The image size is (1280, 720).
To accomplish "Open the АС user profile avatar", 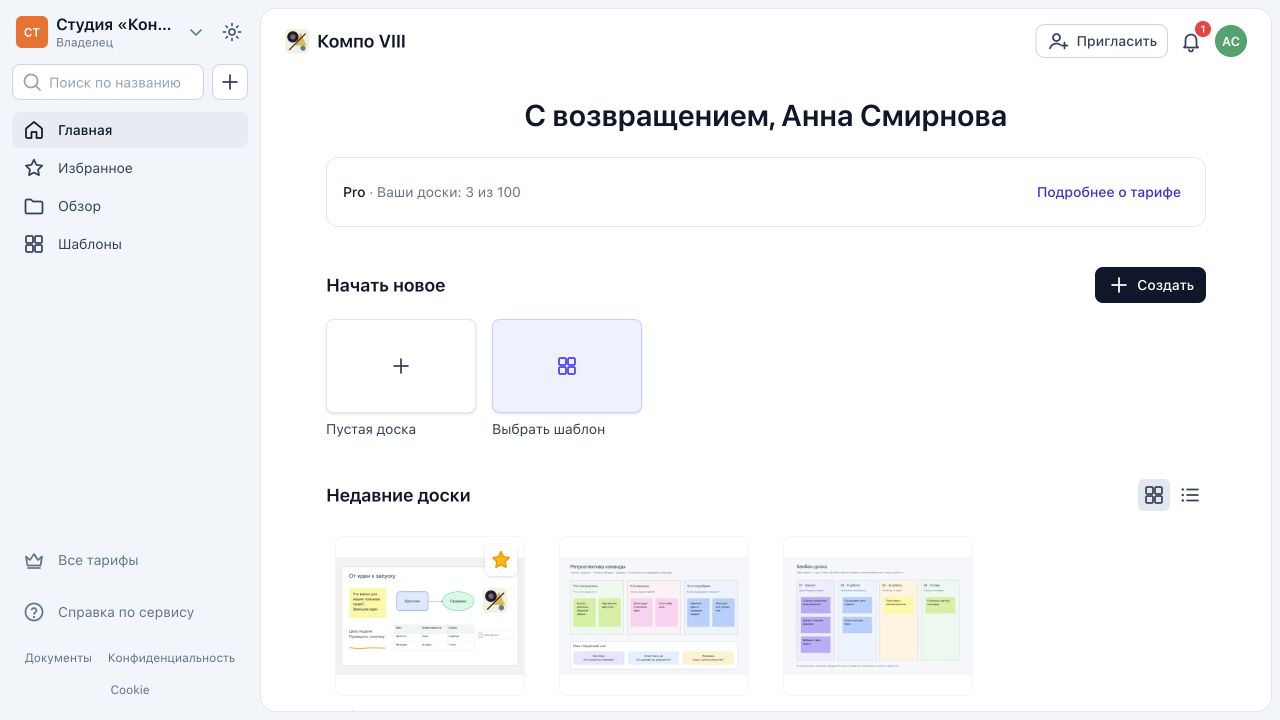I will (x=1231, y=41).
